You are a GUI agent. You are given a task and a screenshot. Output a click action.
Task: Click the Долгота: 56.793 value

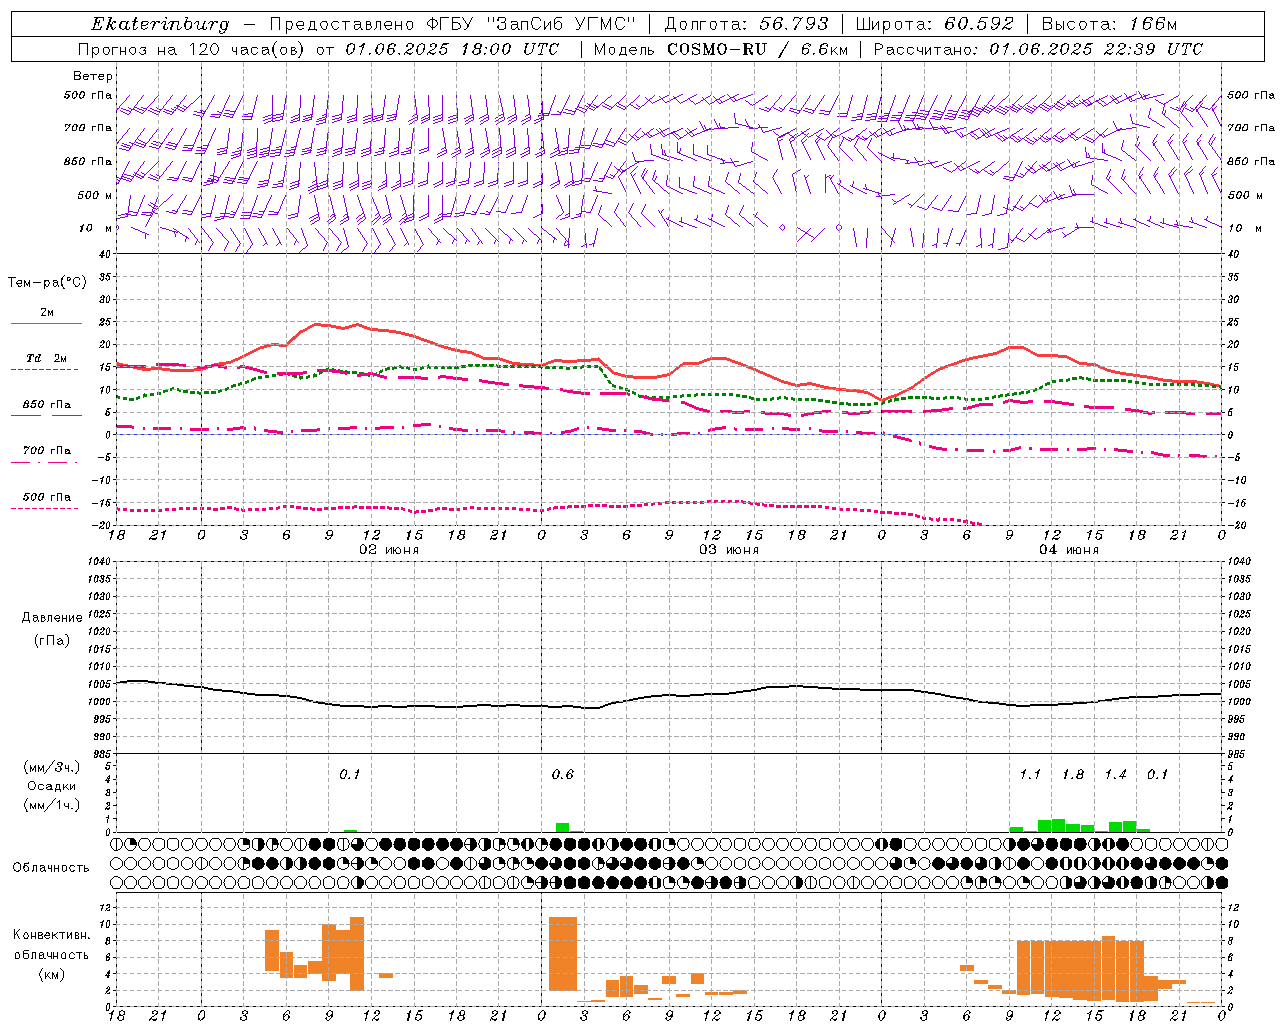click(746, 24)
